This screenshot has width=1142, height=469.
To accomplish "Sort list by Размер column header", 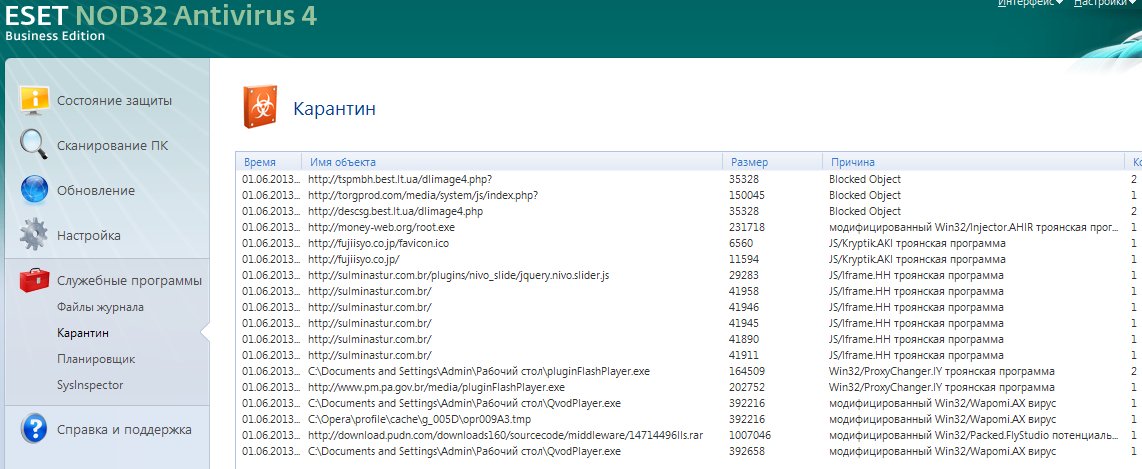I will (773, 162).
